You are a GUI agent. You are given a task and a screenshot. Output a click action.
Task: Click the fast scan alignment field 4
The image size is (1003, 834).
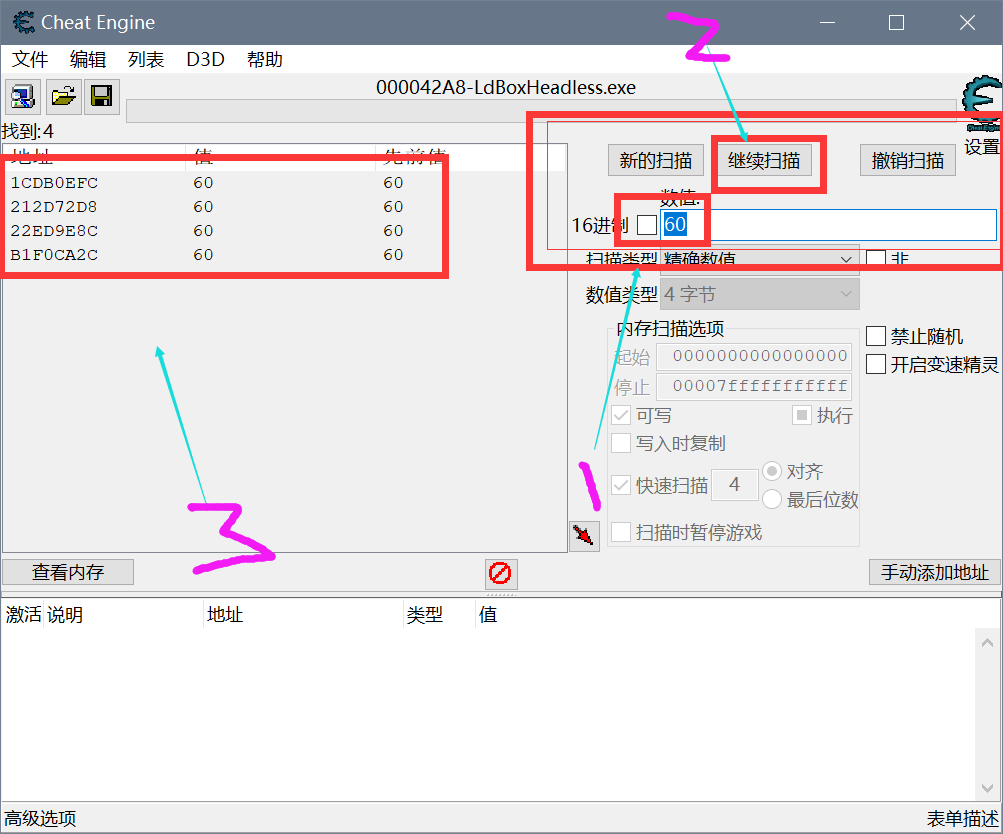(x=735, y=485)
